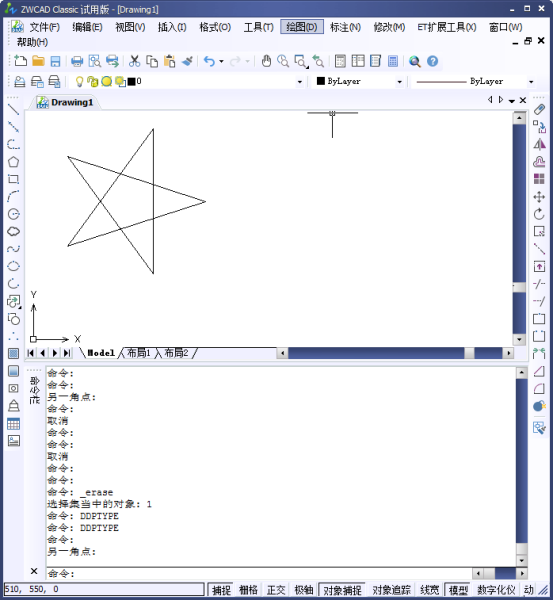Click the Print icon

[77, 61]
